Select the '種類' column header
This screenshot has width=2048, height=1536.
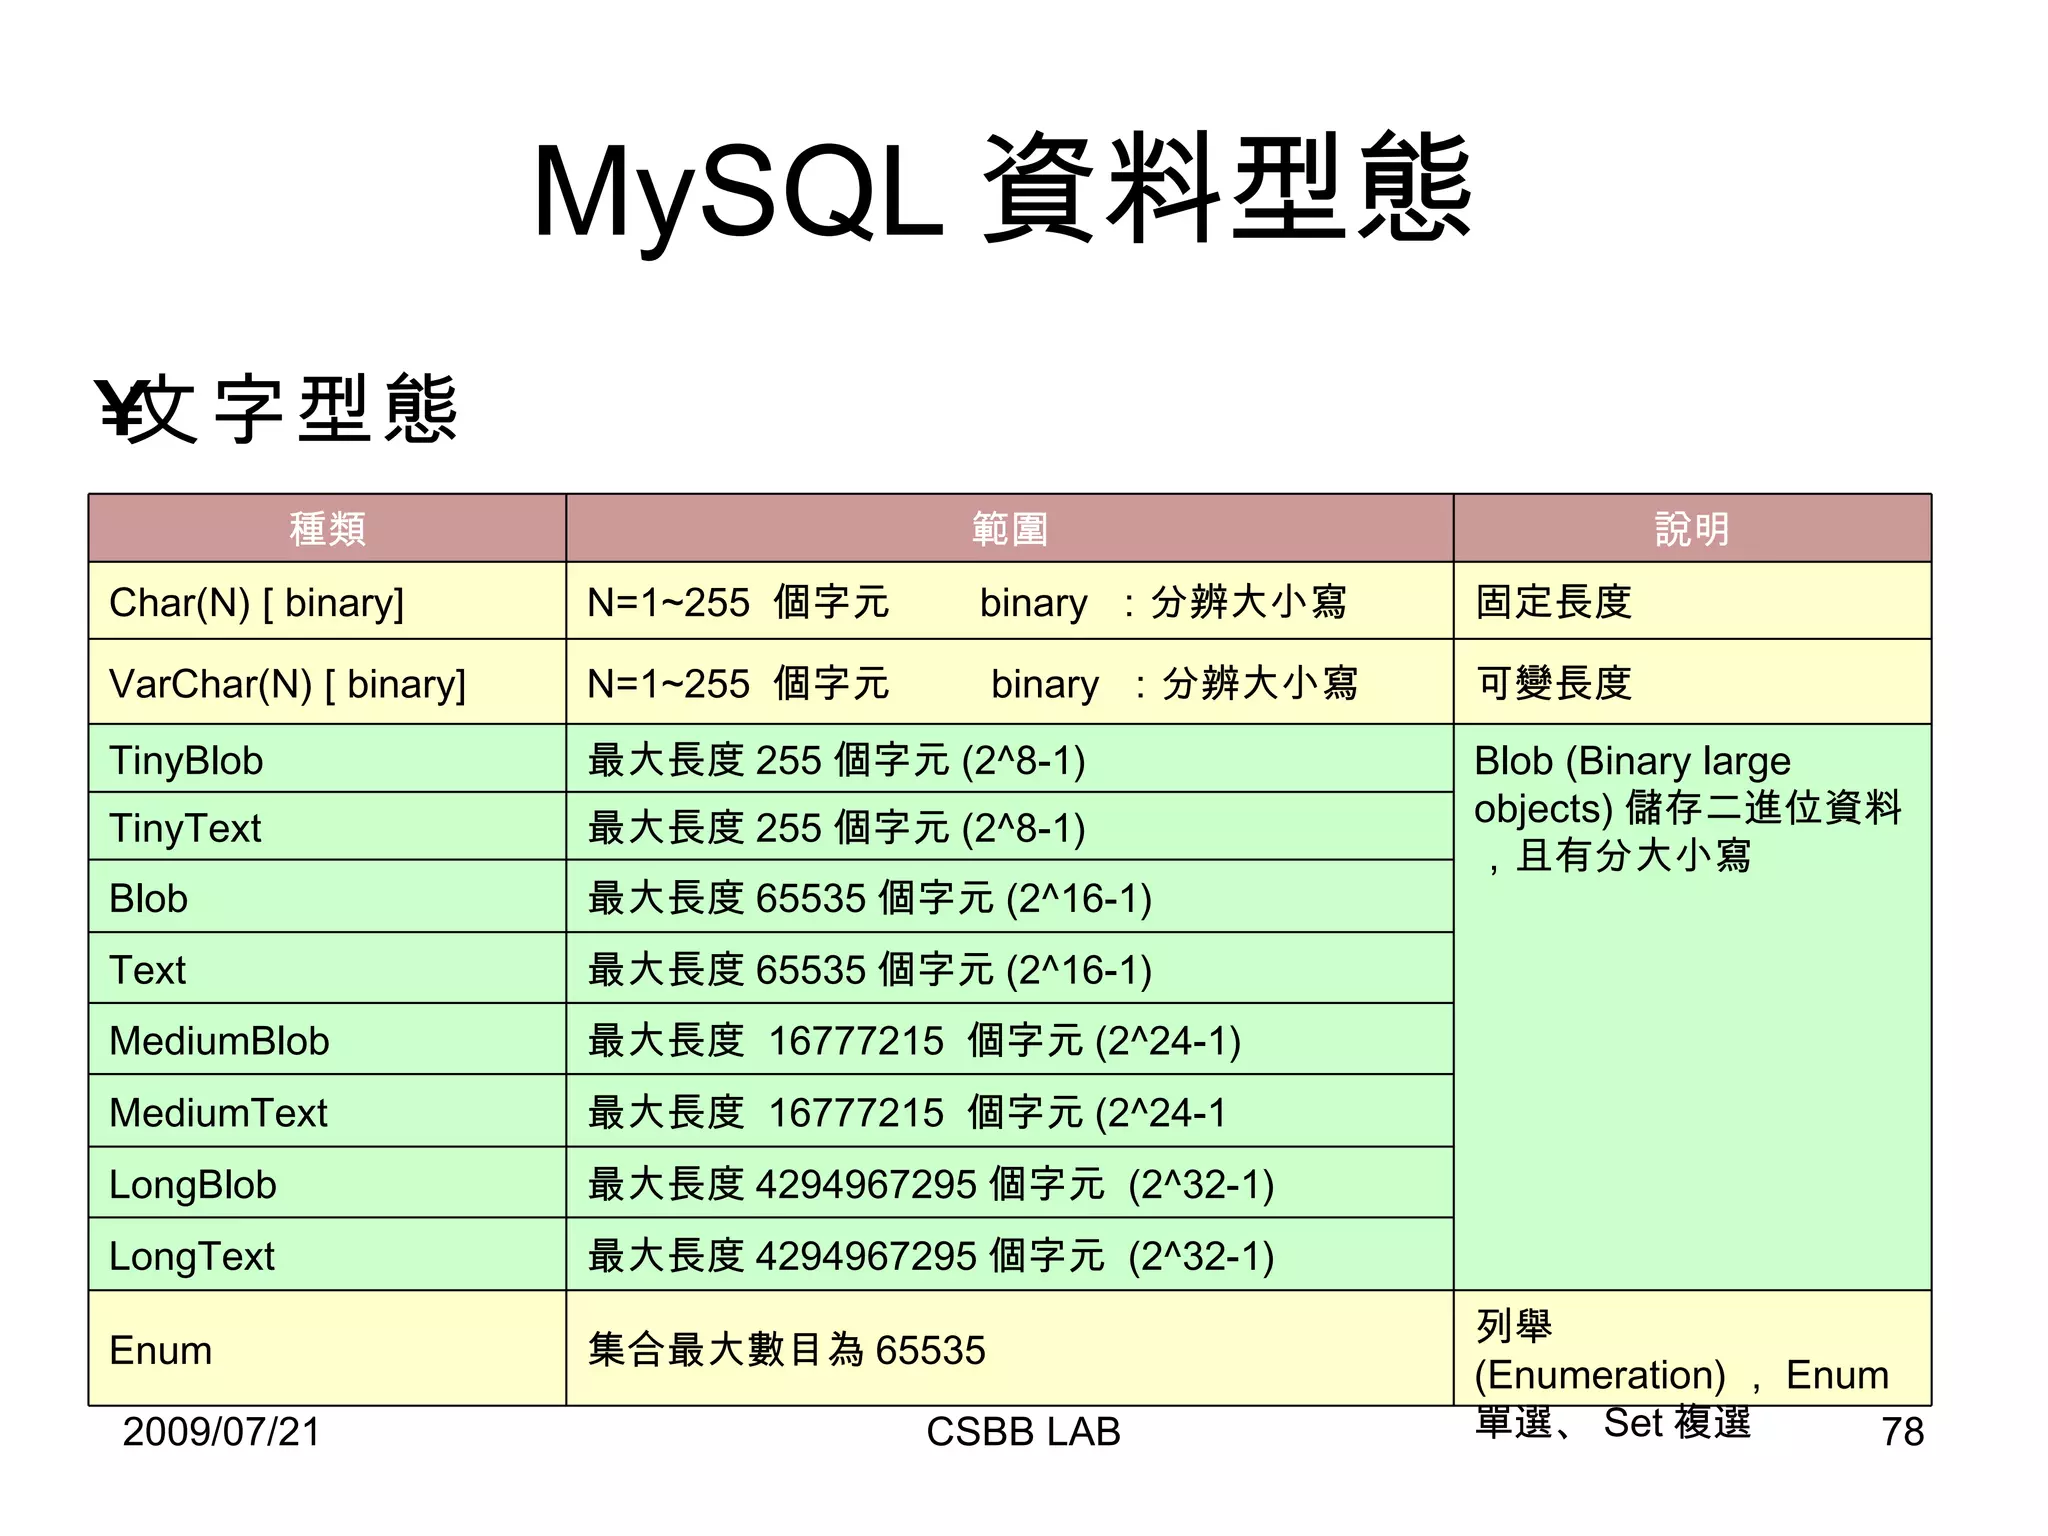point(327,529)
